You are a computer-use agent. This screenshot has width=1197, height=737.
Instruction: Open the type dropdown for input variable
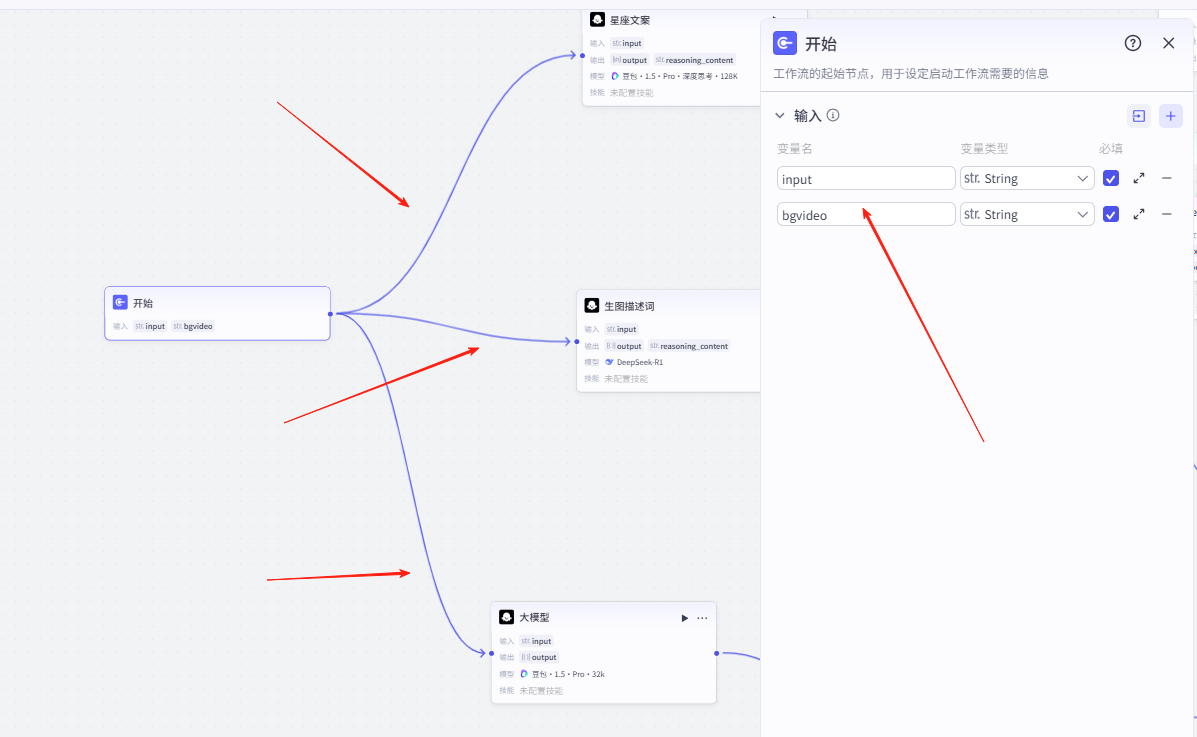(1026, 178)
